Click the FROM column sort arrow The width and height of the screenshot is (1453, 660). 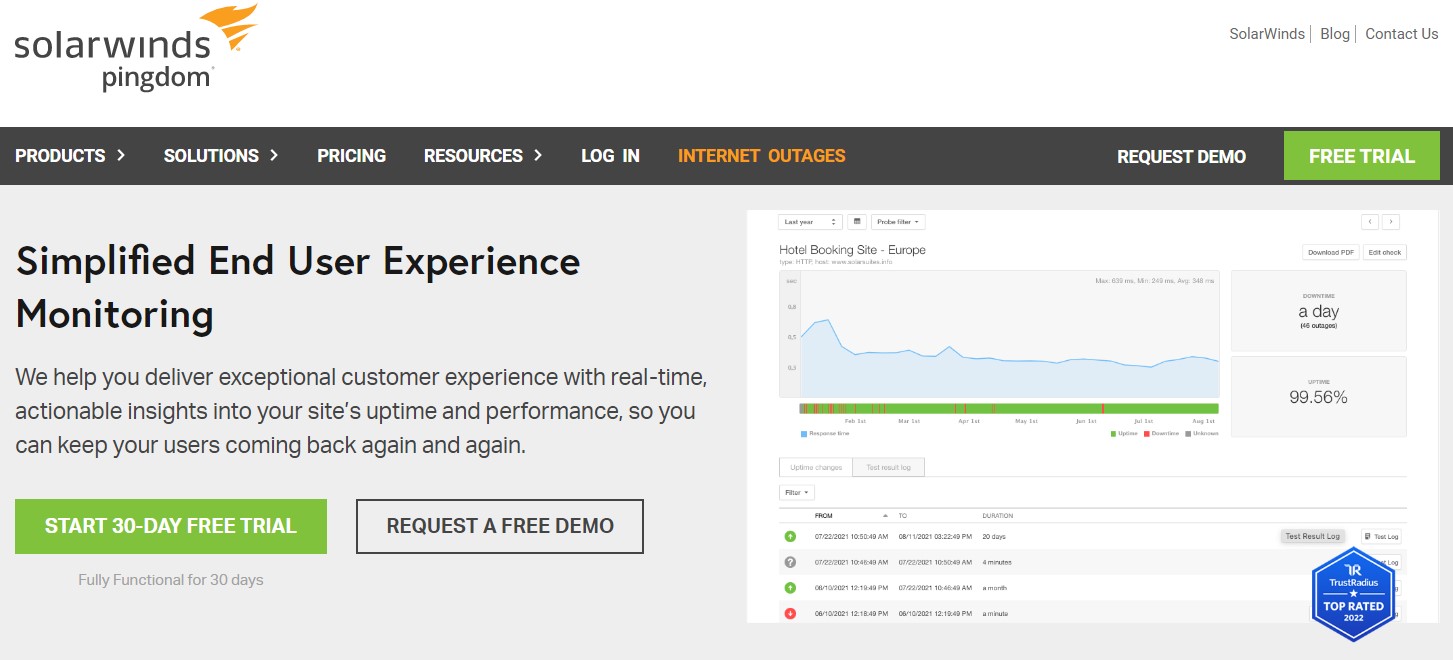pyautogui.click(x=885, y=515)
